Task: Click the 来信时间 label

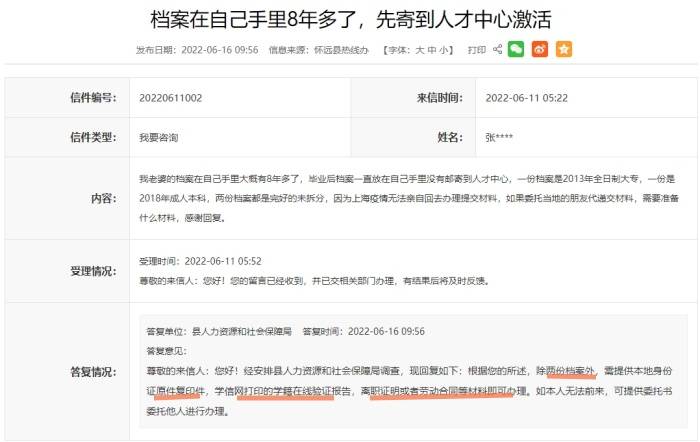Action: pos(440,98)
